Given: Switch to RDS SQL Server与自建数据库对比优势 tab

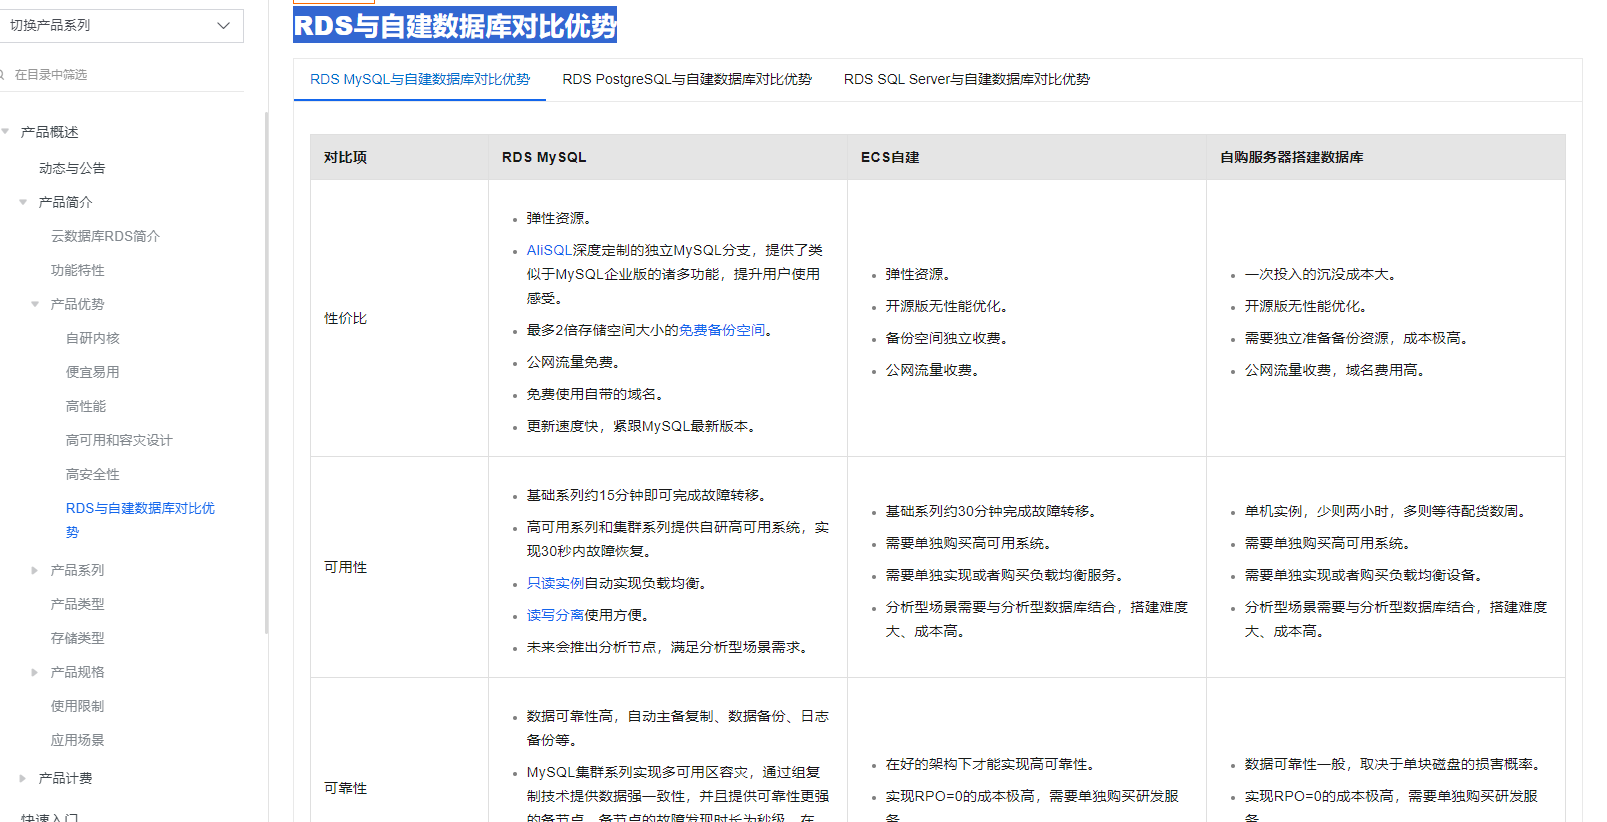Looking at the screenshot, I should [967, 79].
